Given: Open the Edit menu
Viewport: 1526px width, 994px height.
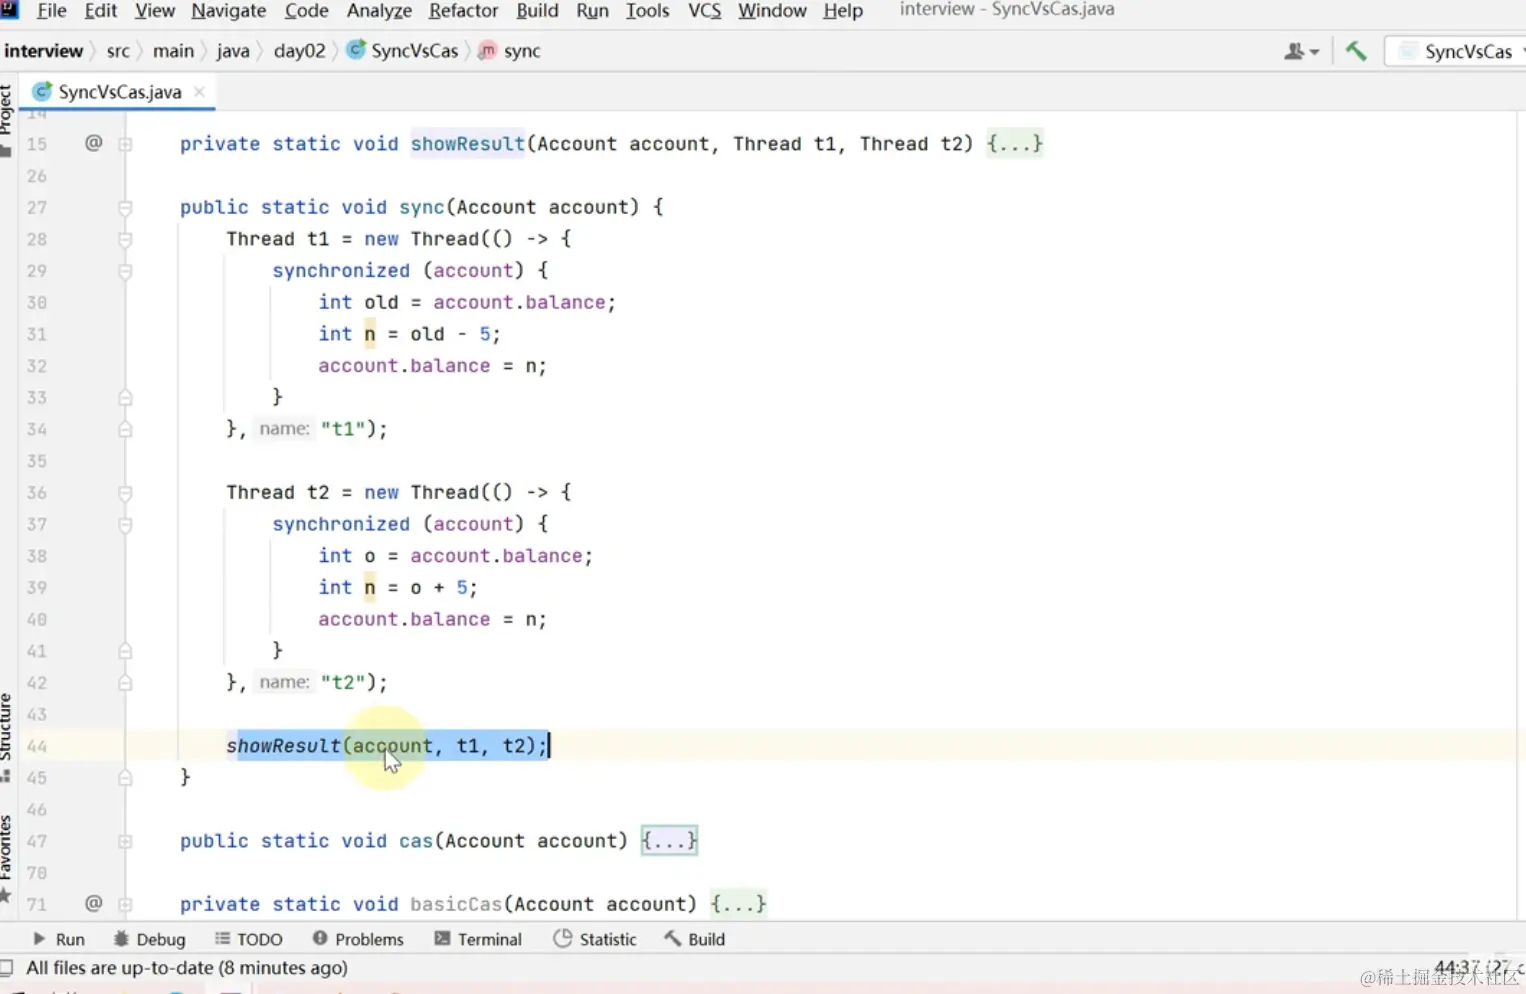Looking at the screenshot, I should 101,11.
